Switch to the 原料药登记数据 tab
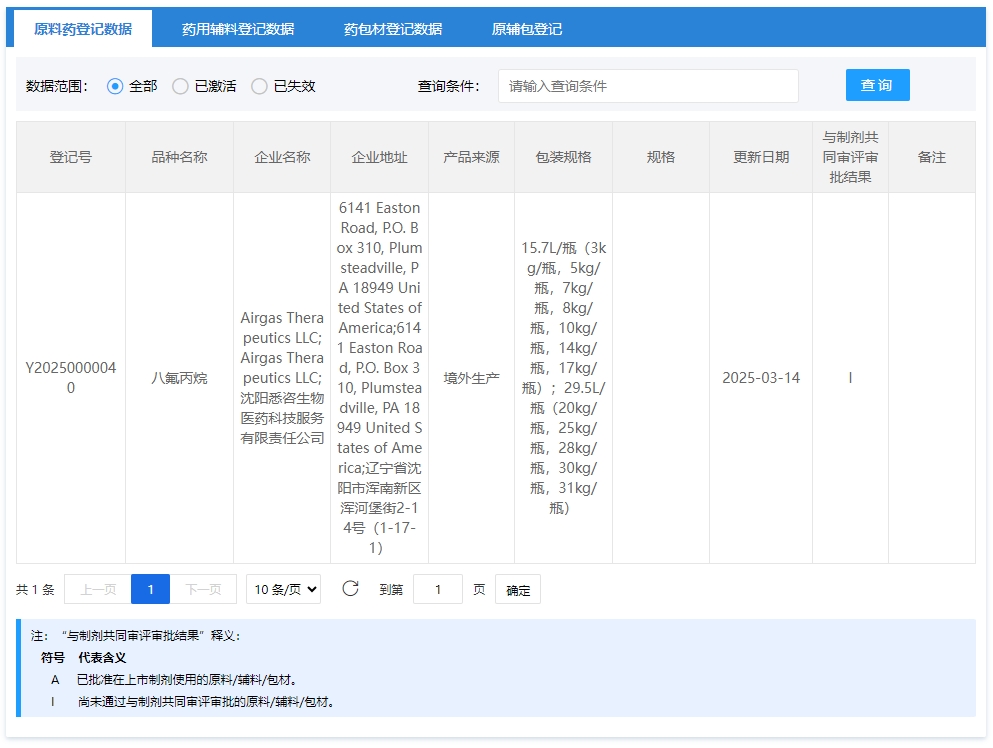993x748 pixels. (x=83, y=29)
